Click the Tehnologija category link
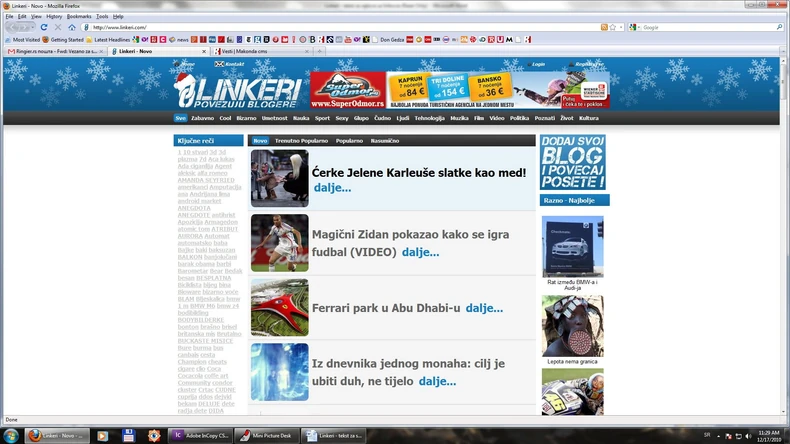Image resolution: width=790 pixels, height=444 pixels. coord(429,118)
